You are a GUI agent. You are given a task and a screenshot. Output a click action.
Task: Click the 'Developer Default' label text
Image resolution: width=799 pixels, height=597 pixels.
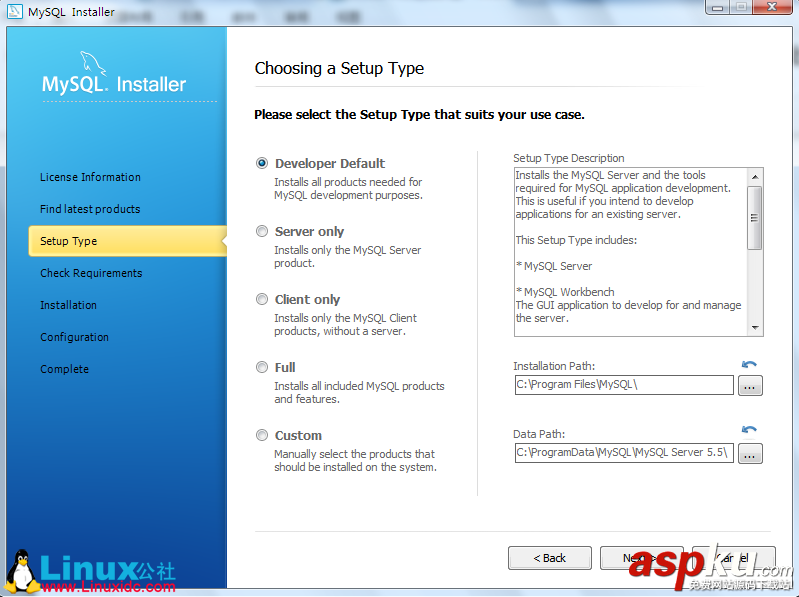(330, 164)
